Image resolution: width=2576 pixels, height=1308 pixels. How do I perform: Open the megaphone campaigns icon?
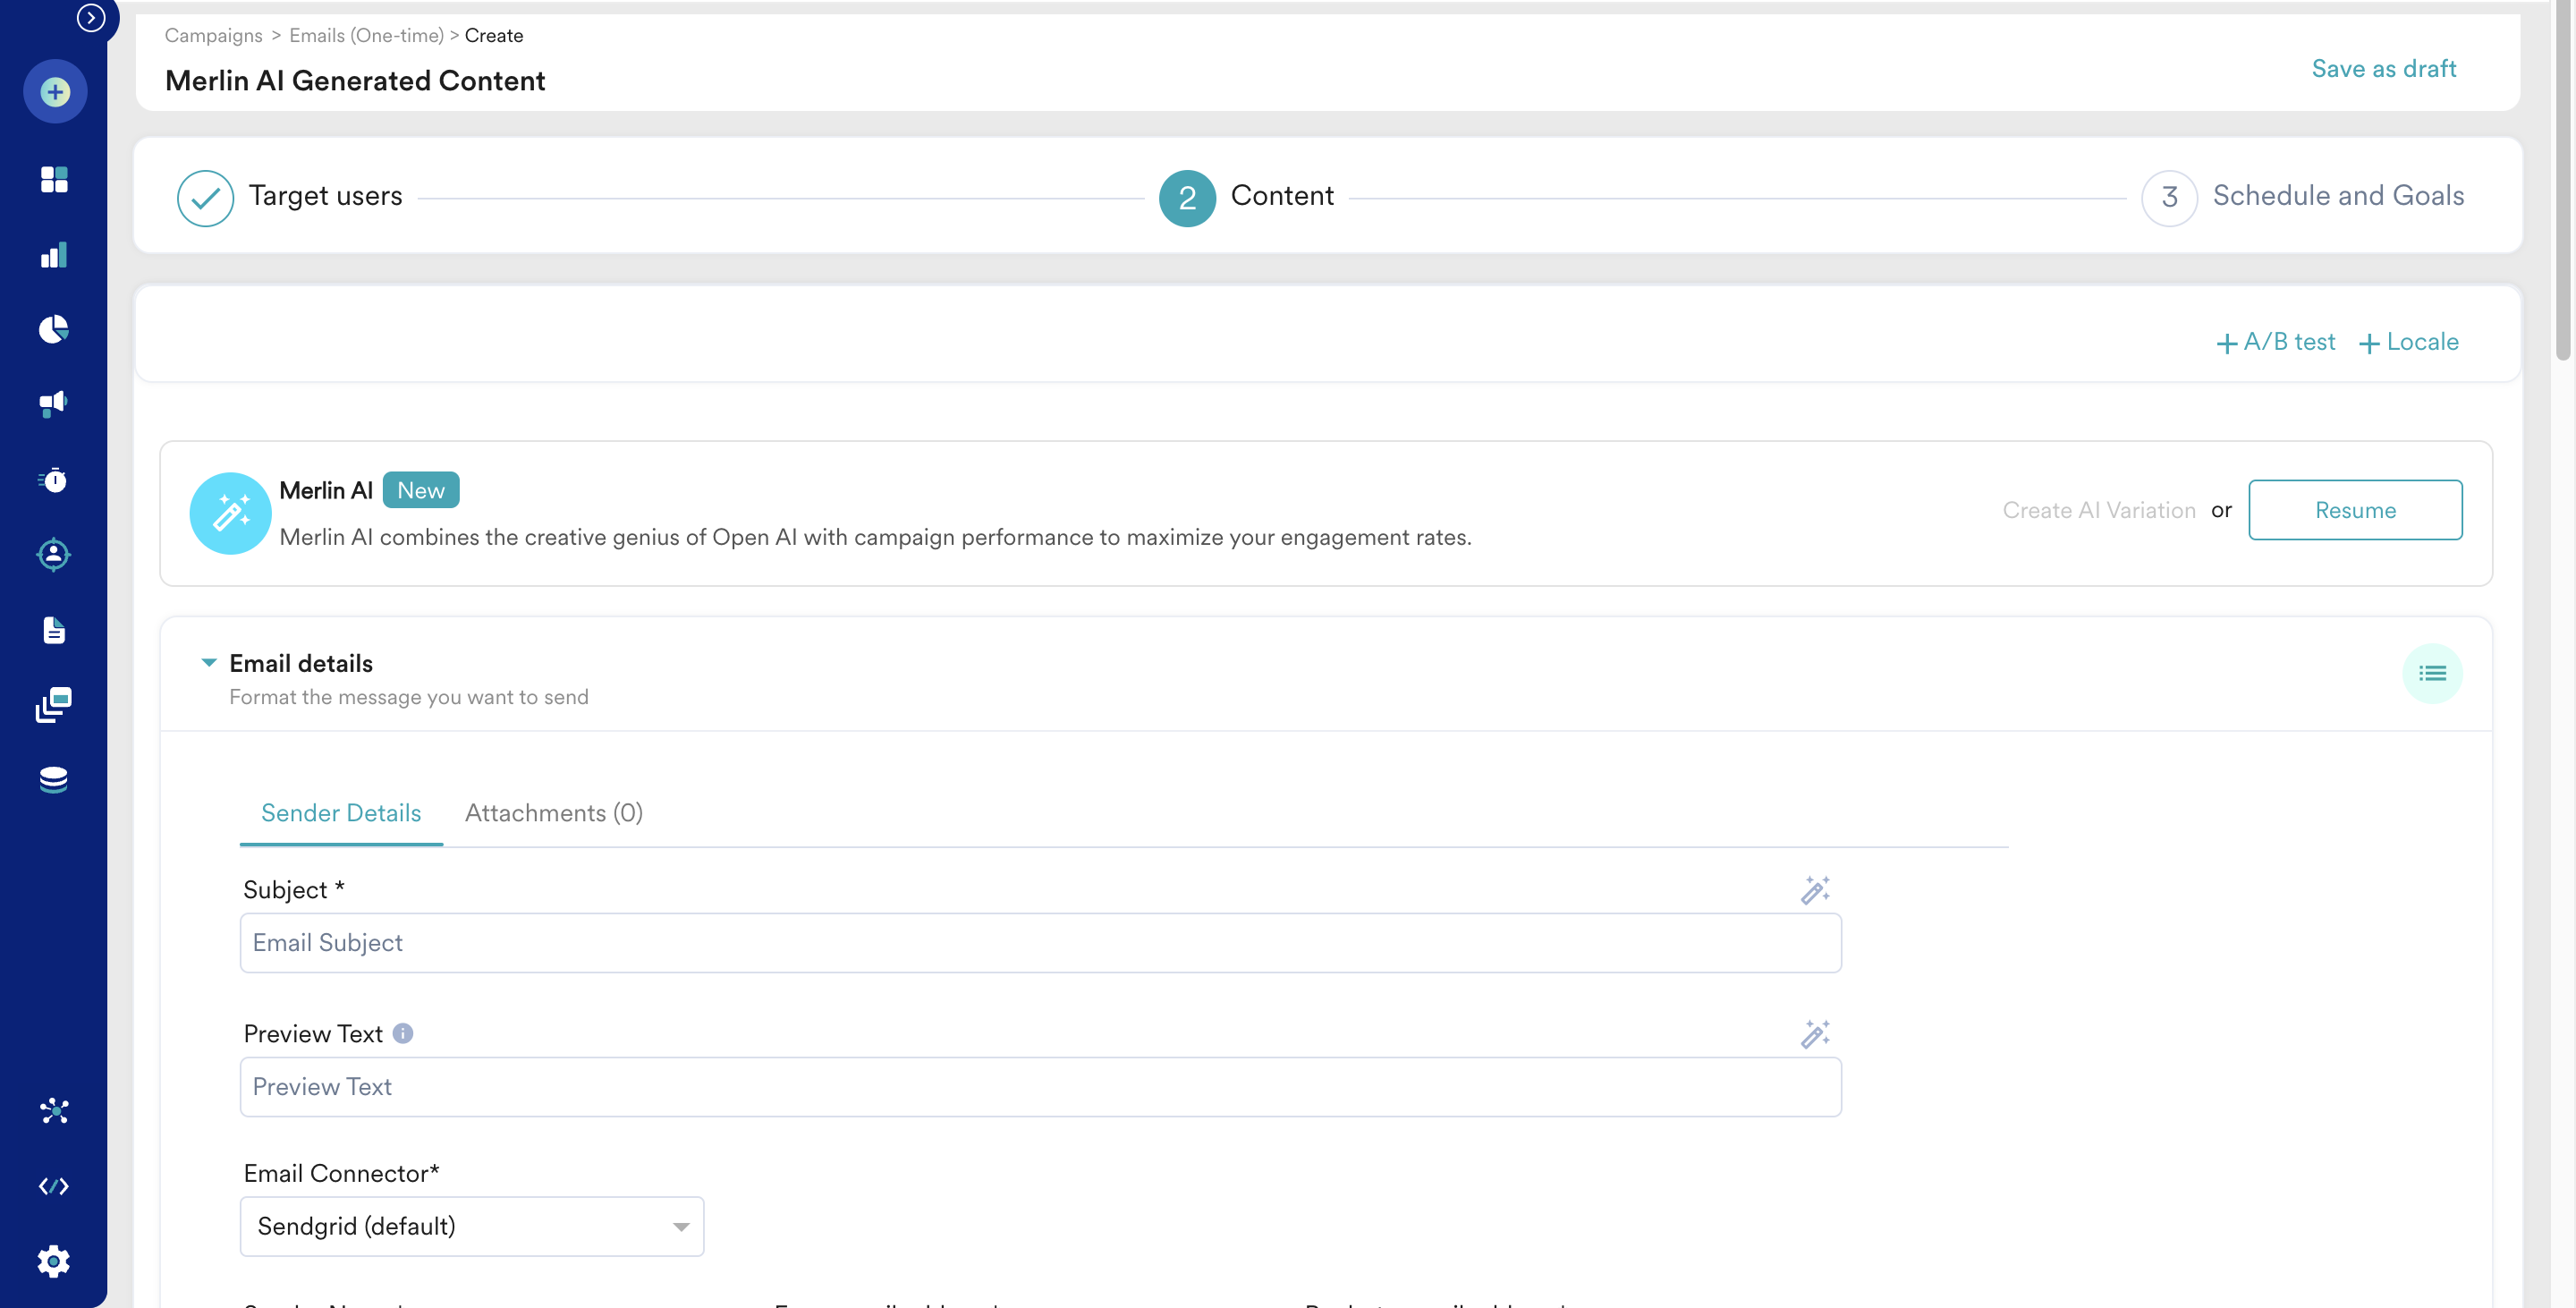(x=54, y=403)
